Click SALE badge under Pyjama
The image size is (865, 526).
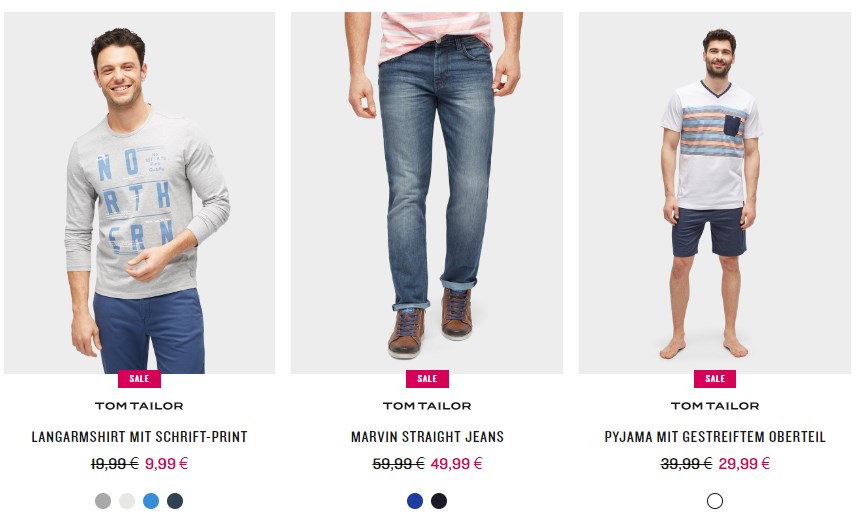pyautogui.click(x=715, y=379)
